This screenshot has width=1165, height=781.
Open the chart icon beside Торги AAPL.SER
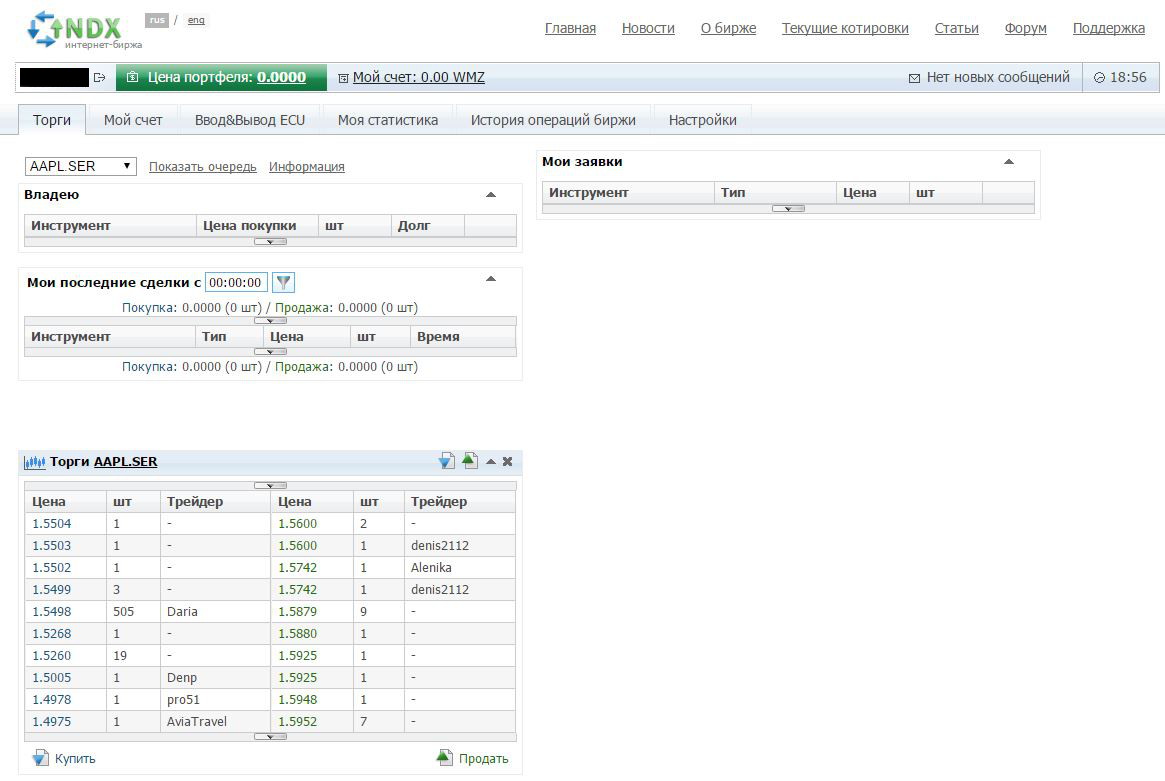[x=34, y=462]
